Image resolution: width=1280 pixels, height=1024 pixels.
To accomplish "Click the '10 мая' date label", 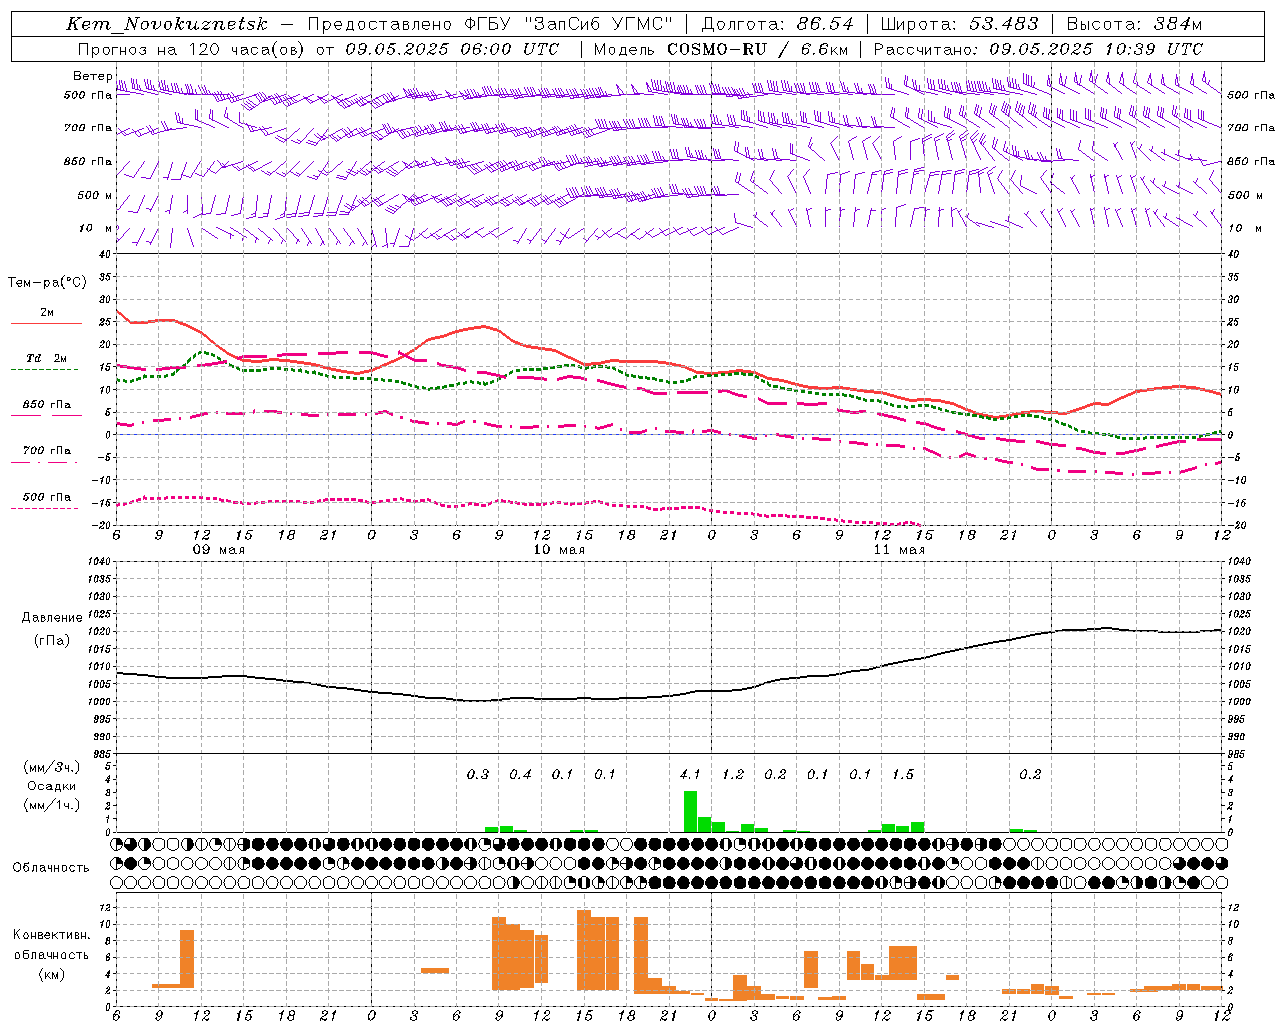I will (x=559, y=550).
